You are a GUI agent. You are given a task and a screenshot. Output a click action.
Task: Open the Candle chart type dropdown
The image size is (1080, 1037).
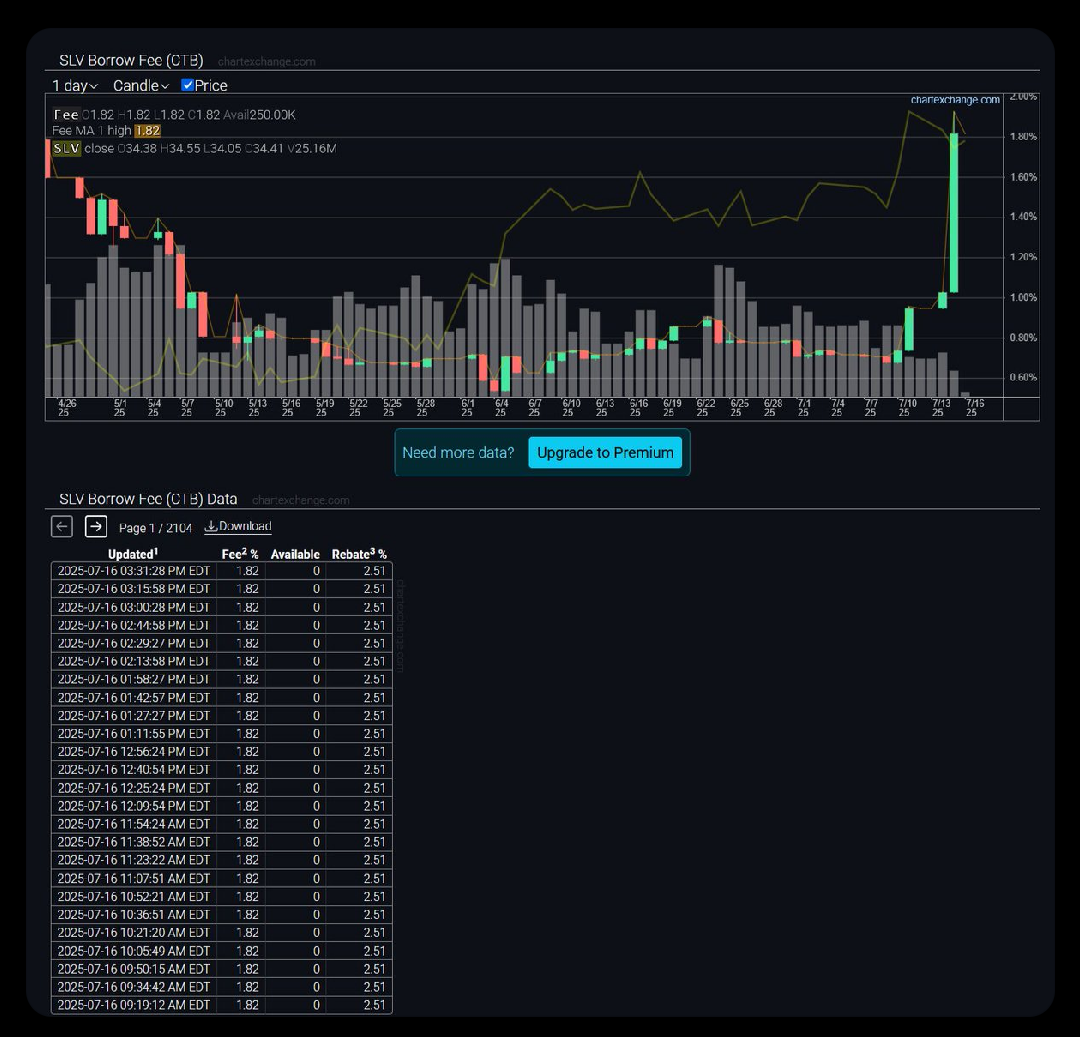click(x=141, y=85)
